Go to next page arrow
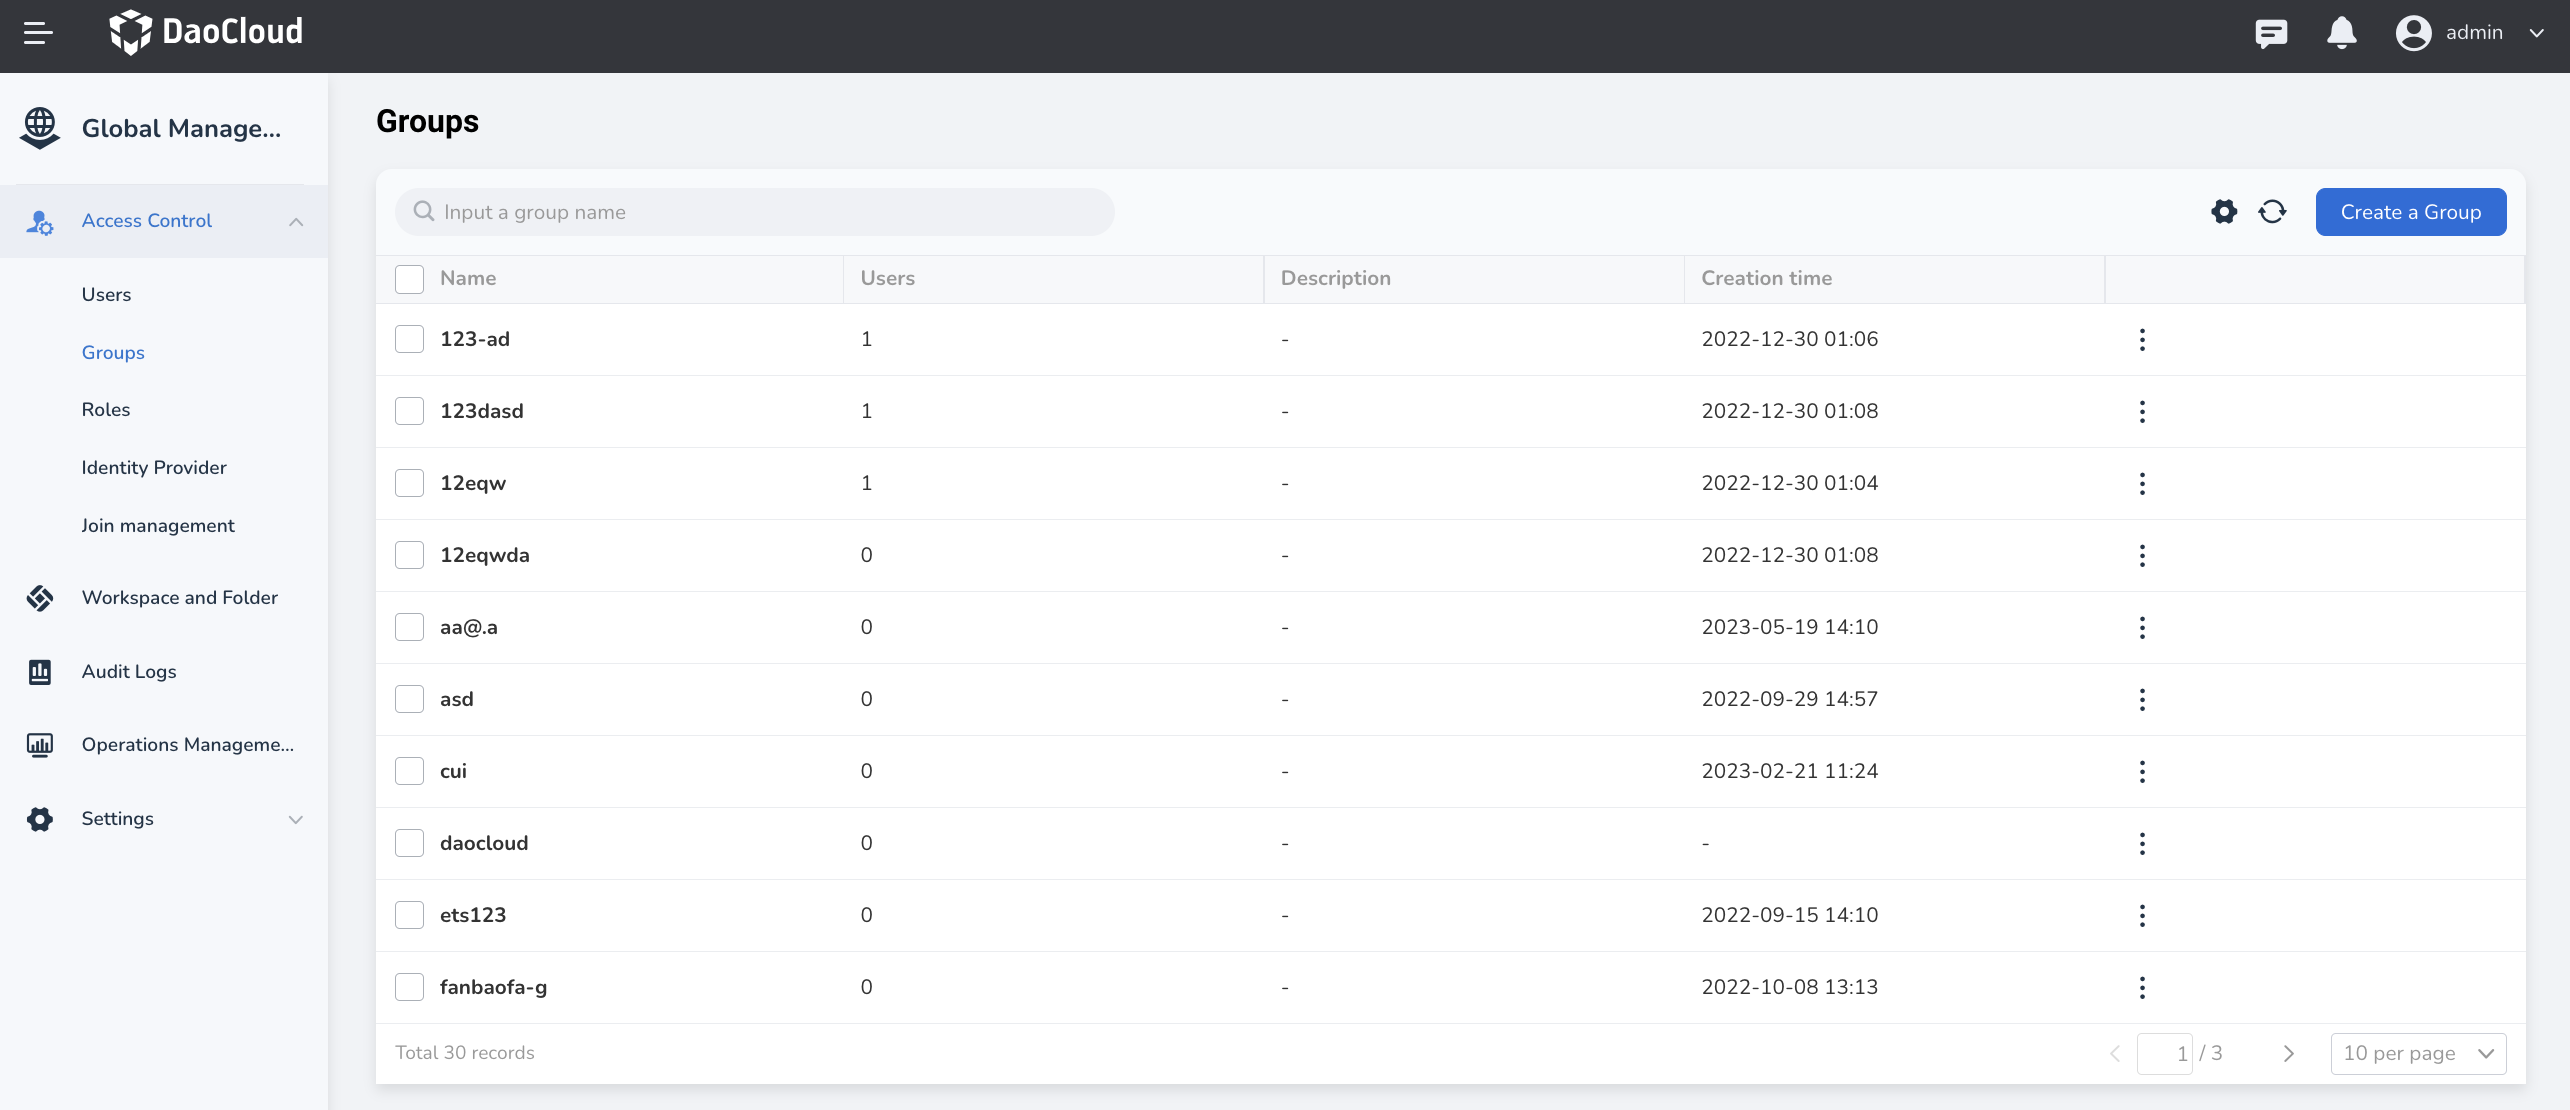The width and height of the screenshot is (2570, 1110). pos(2288,1054)
